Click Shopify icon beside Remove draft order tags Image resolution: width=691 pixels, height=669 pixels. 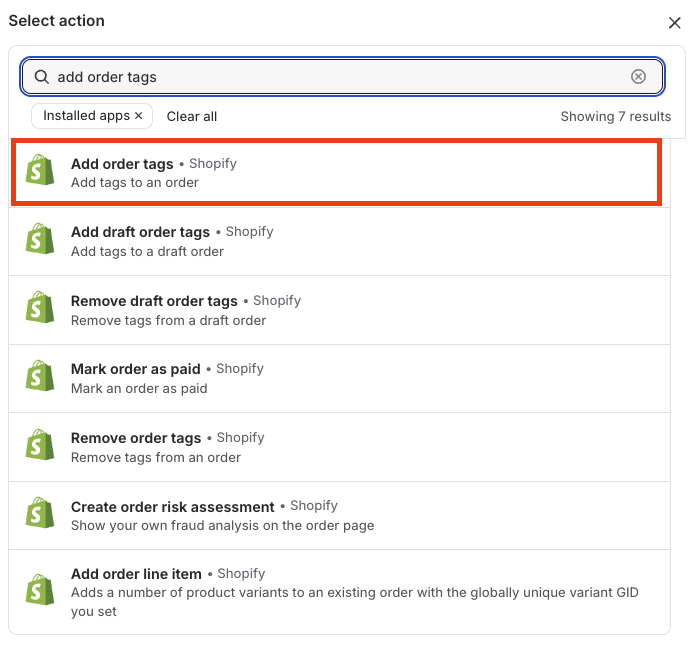point(40,307)
